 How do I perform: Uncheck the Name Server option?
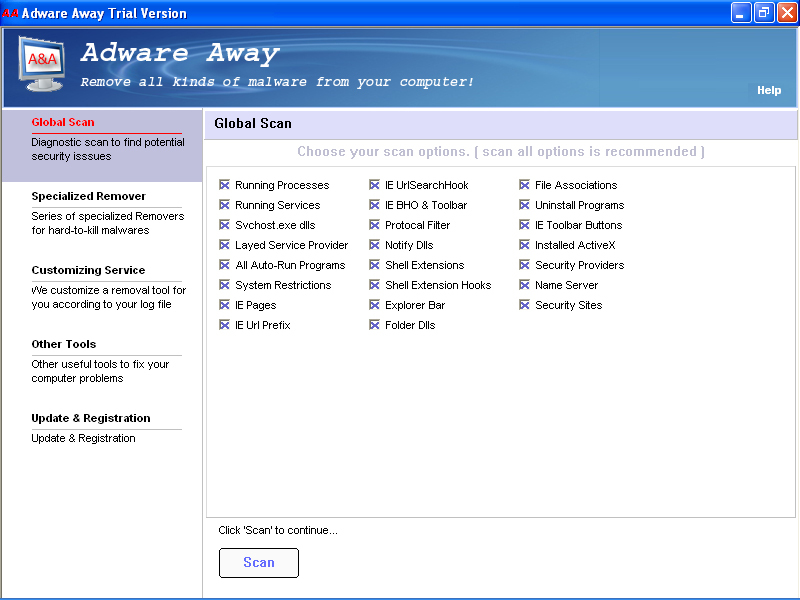(524, 285)
